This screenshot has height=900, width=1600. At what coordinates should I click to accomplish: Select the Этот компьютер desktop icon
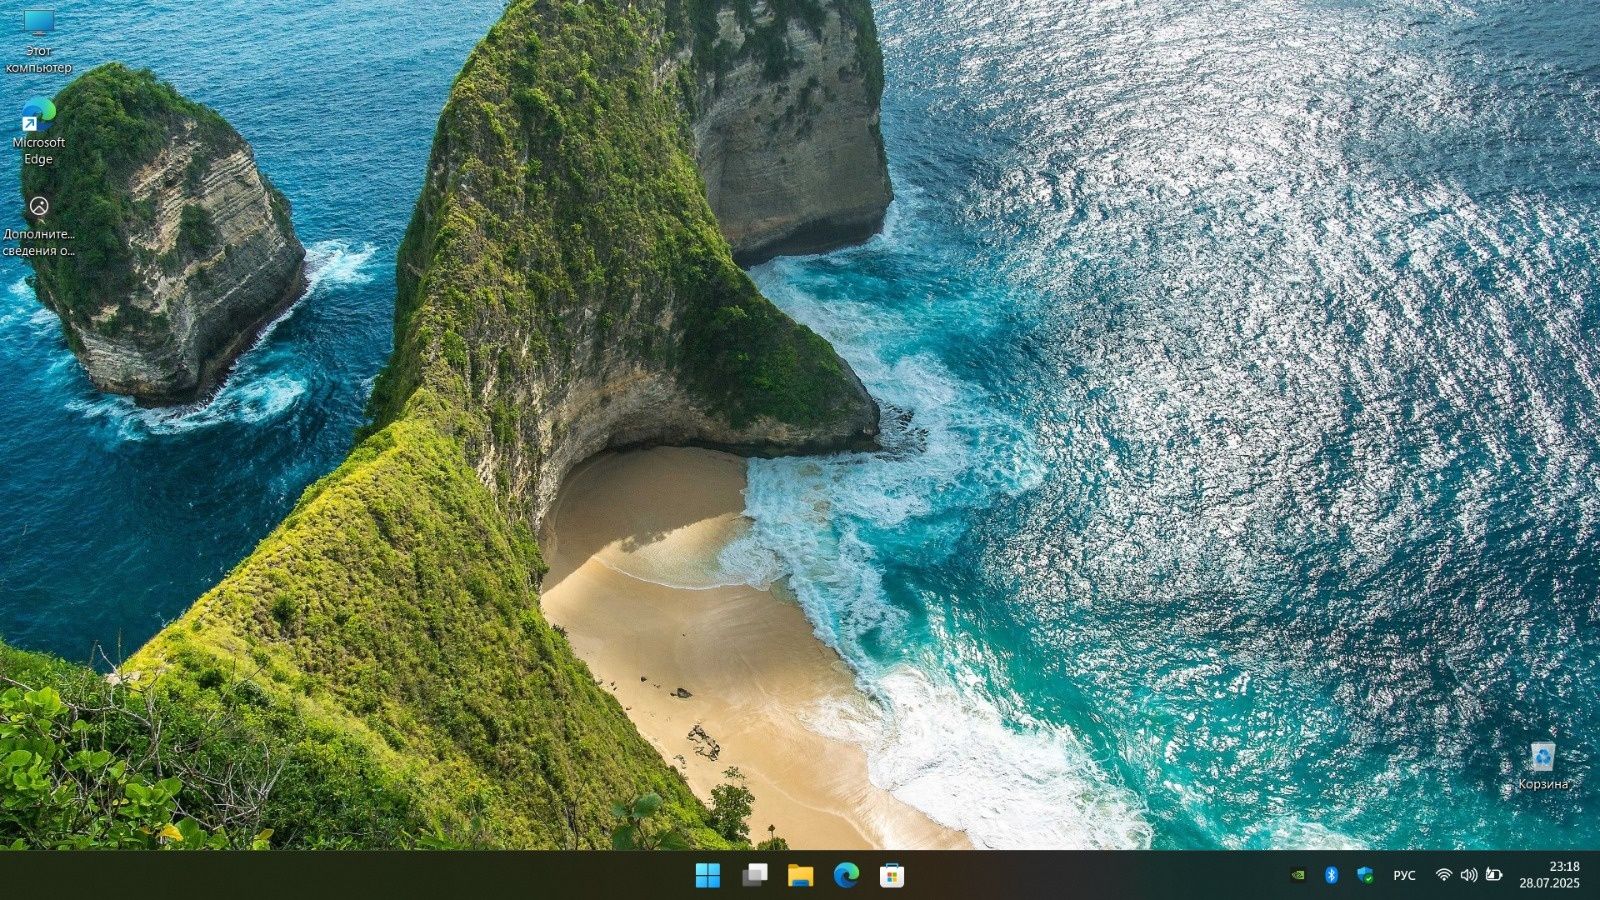(39, 40)
